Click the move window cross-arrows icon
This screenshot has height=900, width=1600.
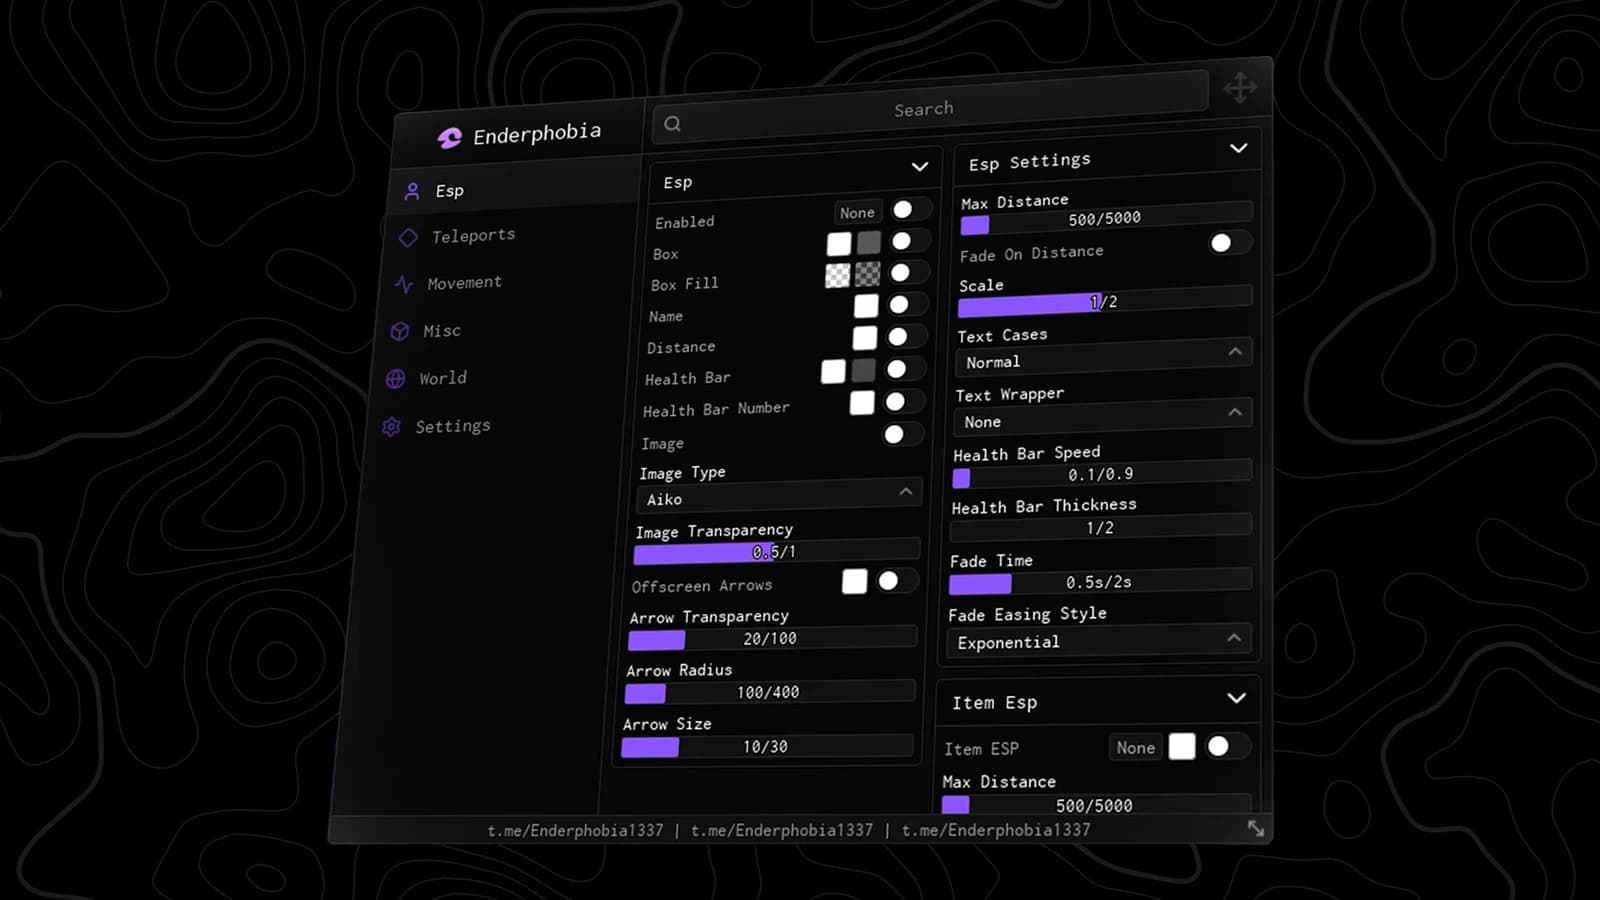click(1240, 88)
